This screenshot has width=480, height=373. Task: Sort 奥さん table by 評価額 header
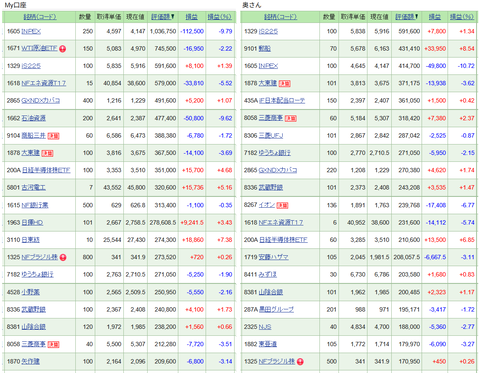(407, 17)
